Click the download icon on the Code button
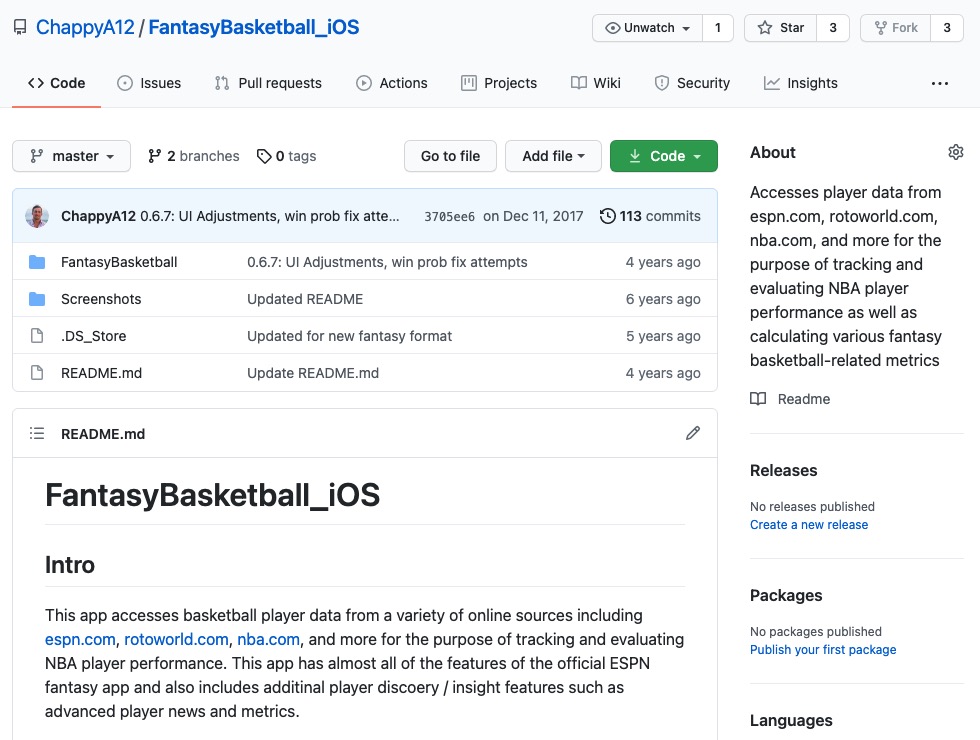The width and height of the screenshot is (980, 740). pyautogui.click(x=635, y=156)
